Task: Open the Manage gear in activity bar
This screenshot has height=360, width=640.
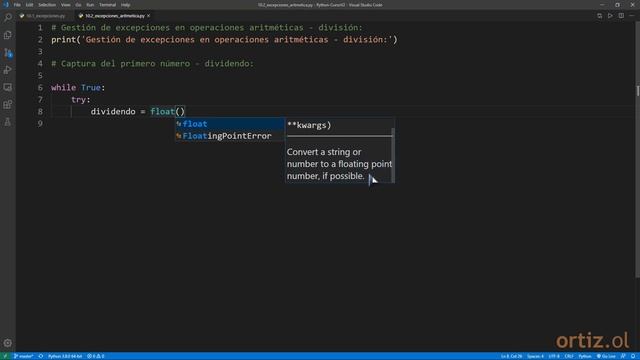Action: 8,343
